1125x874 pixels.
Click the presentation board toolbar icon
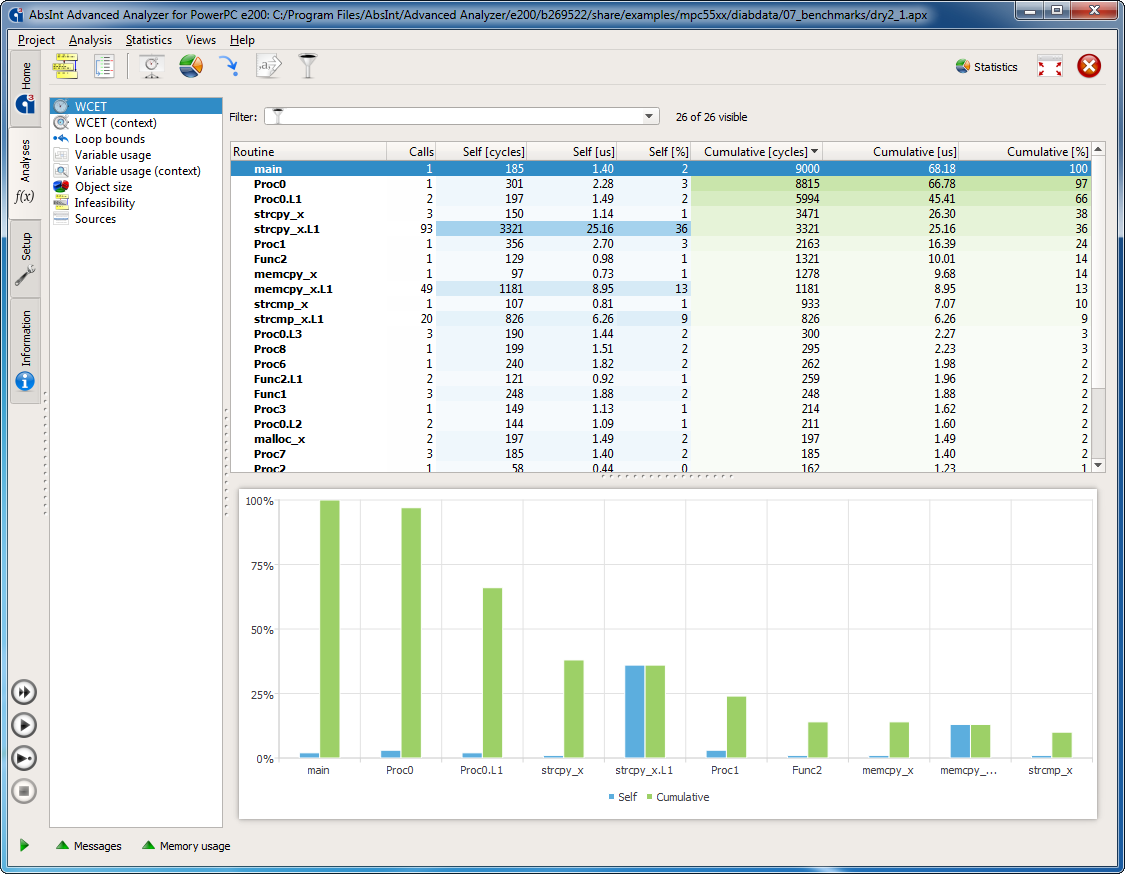[x=151, y=67]
